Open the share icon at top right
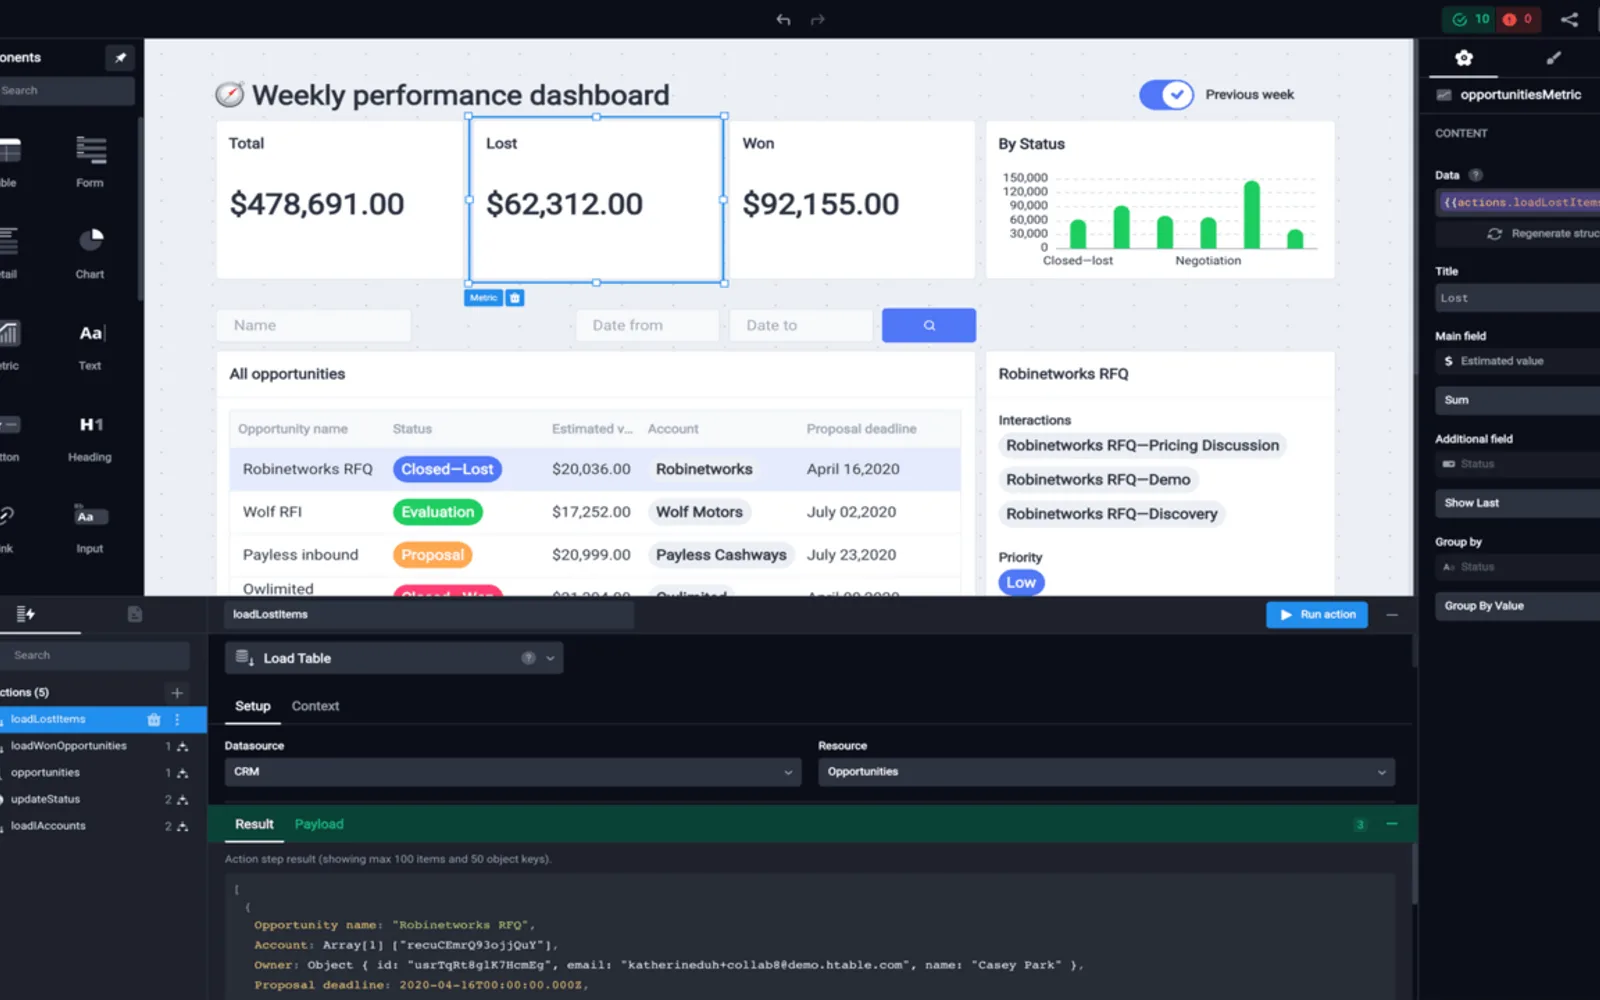1600x1000 pixels. tap(1569, 19)
